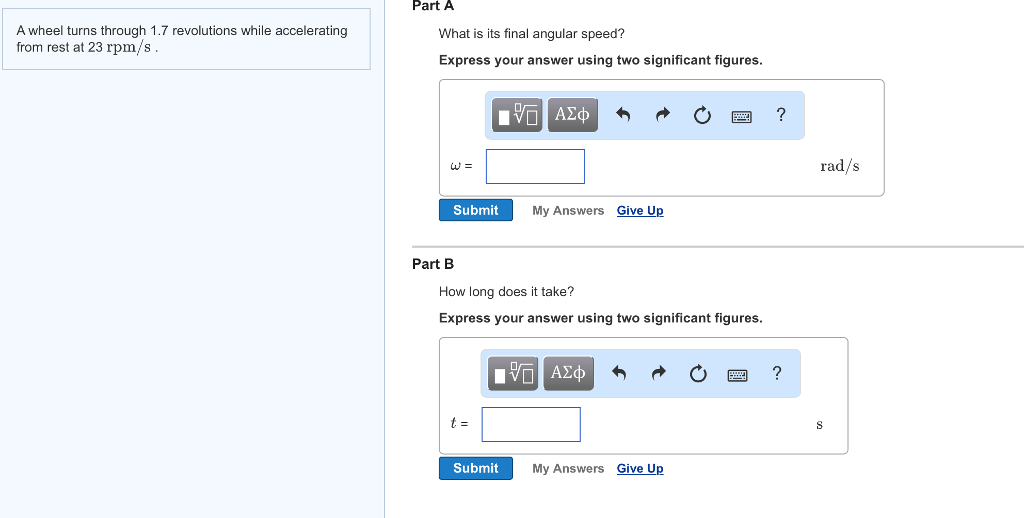Redo edit in Part A toolbar
Viewport: 1024px width, 518px height.
(x=662, y=115)
